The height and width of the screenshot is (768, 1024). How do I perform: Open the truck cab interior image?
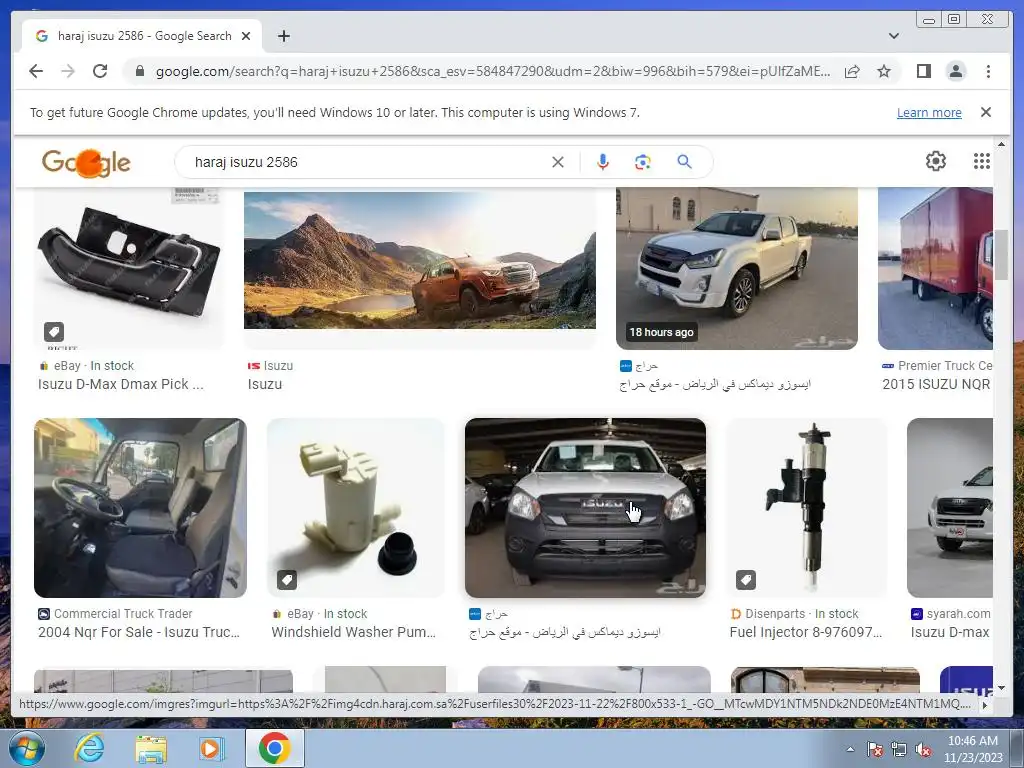click(140, 508)
